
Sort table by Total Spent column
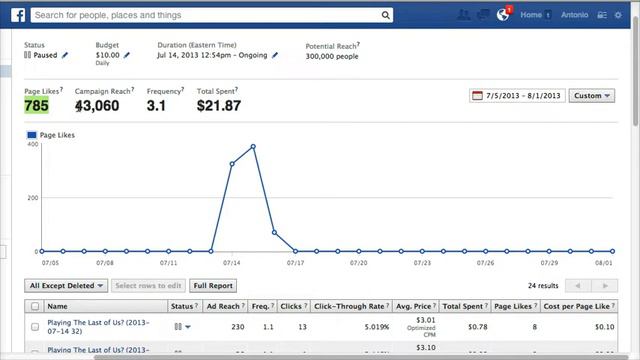(465, 306)
